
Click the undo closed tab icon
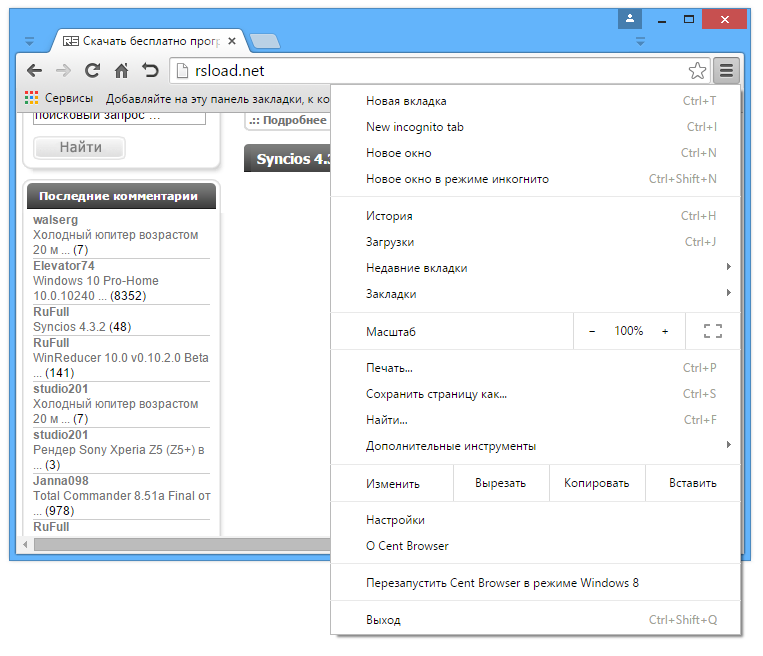point(150,71)
